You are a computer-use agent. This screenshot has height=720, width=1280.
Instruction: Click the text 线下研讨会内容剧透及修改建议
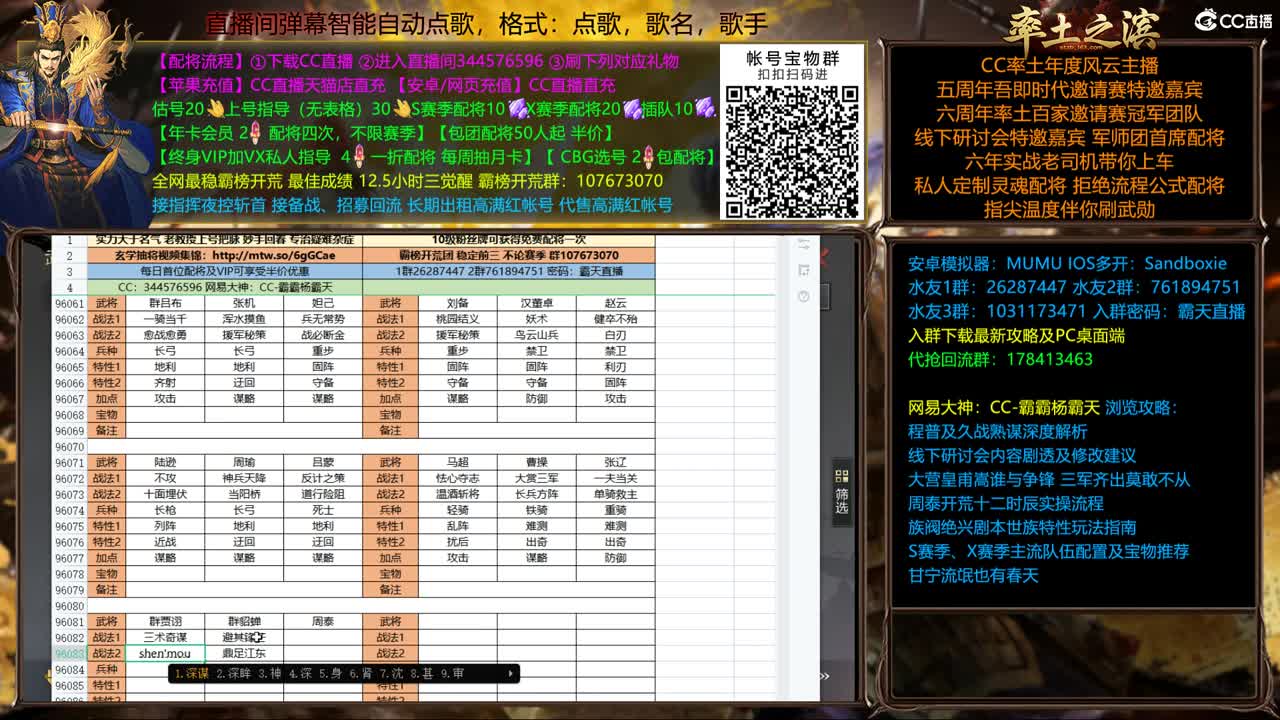coord(1022,455)
